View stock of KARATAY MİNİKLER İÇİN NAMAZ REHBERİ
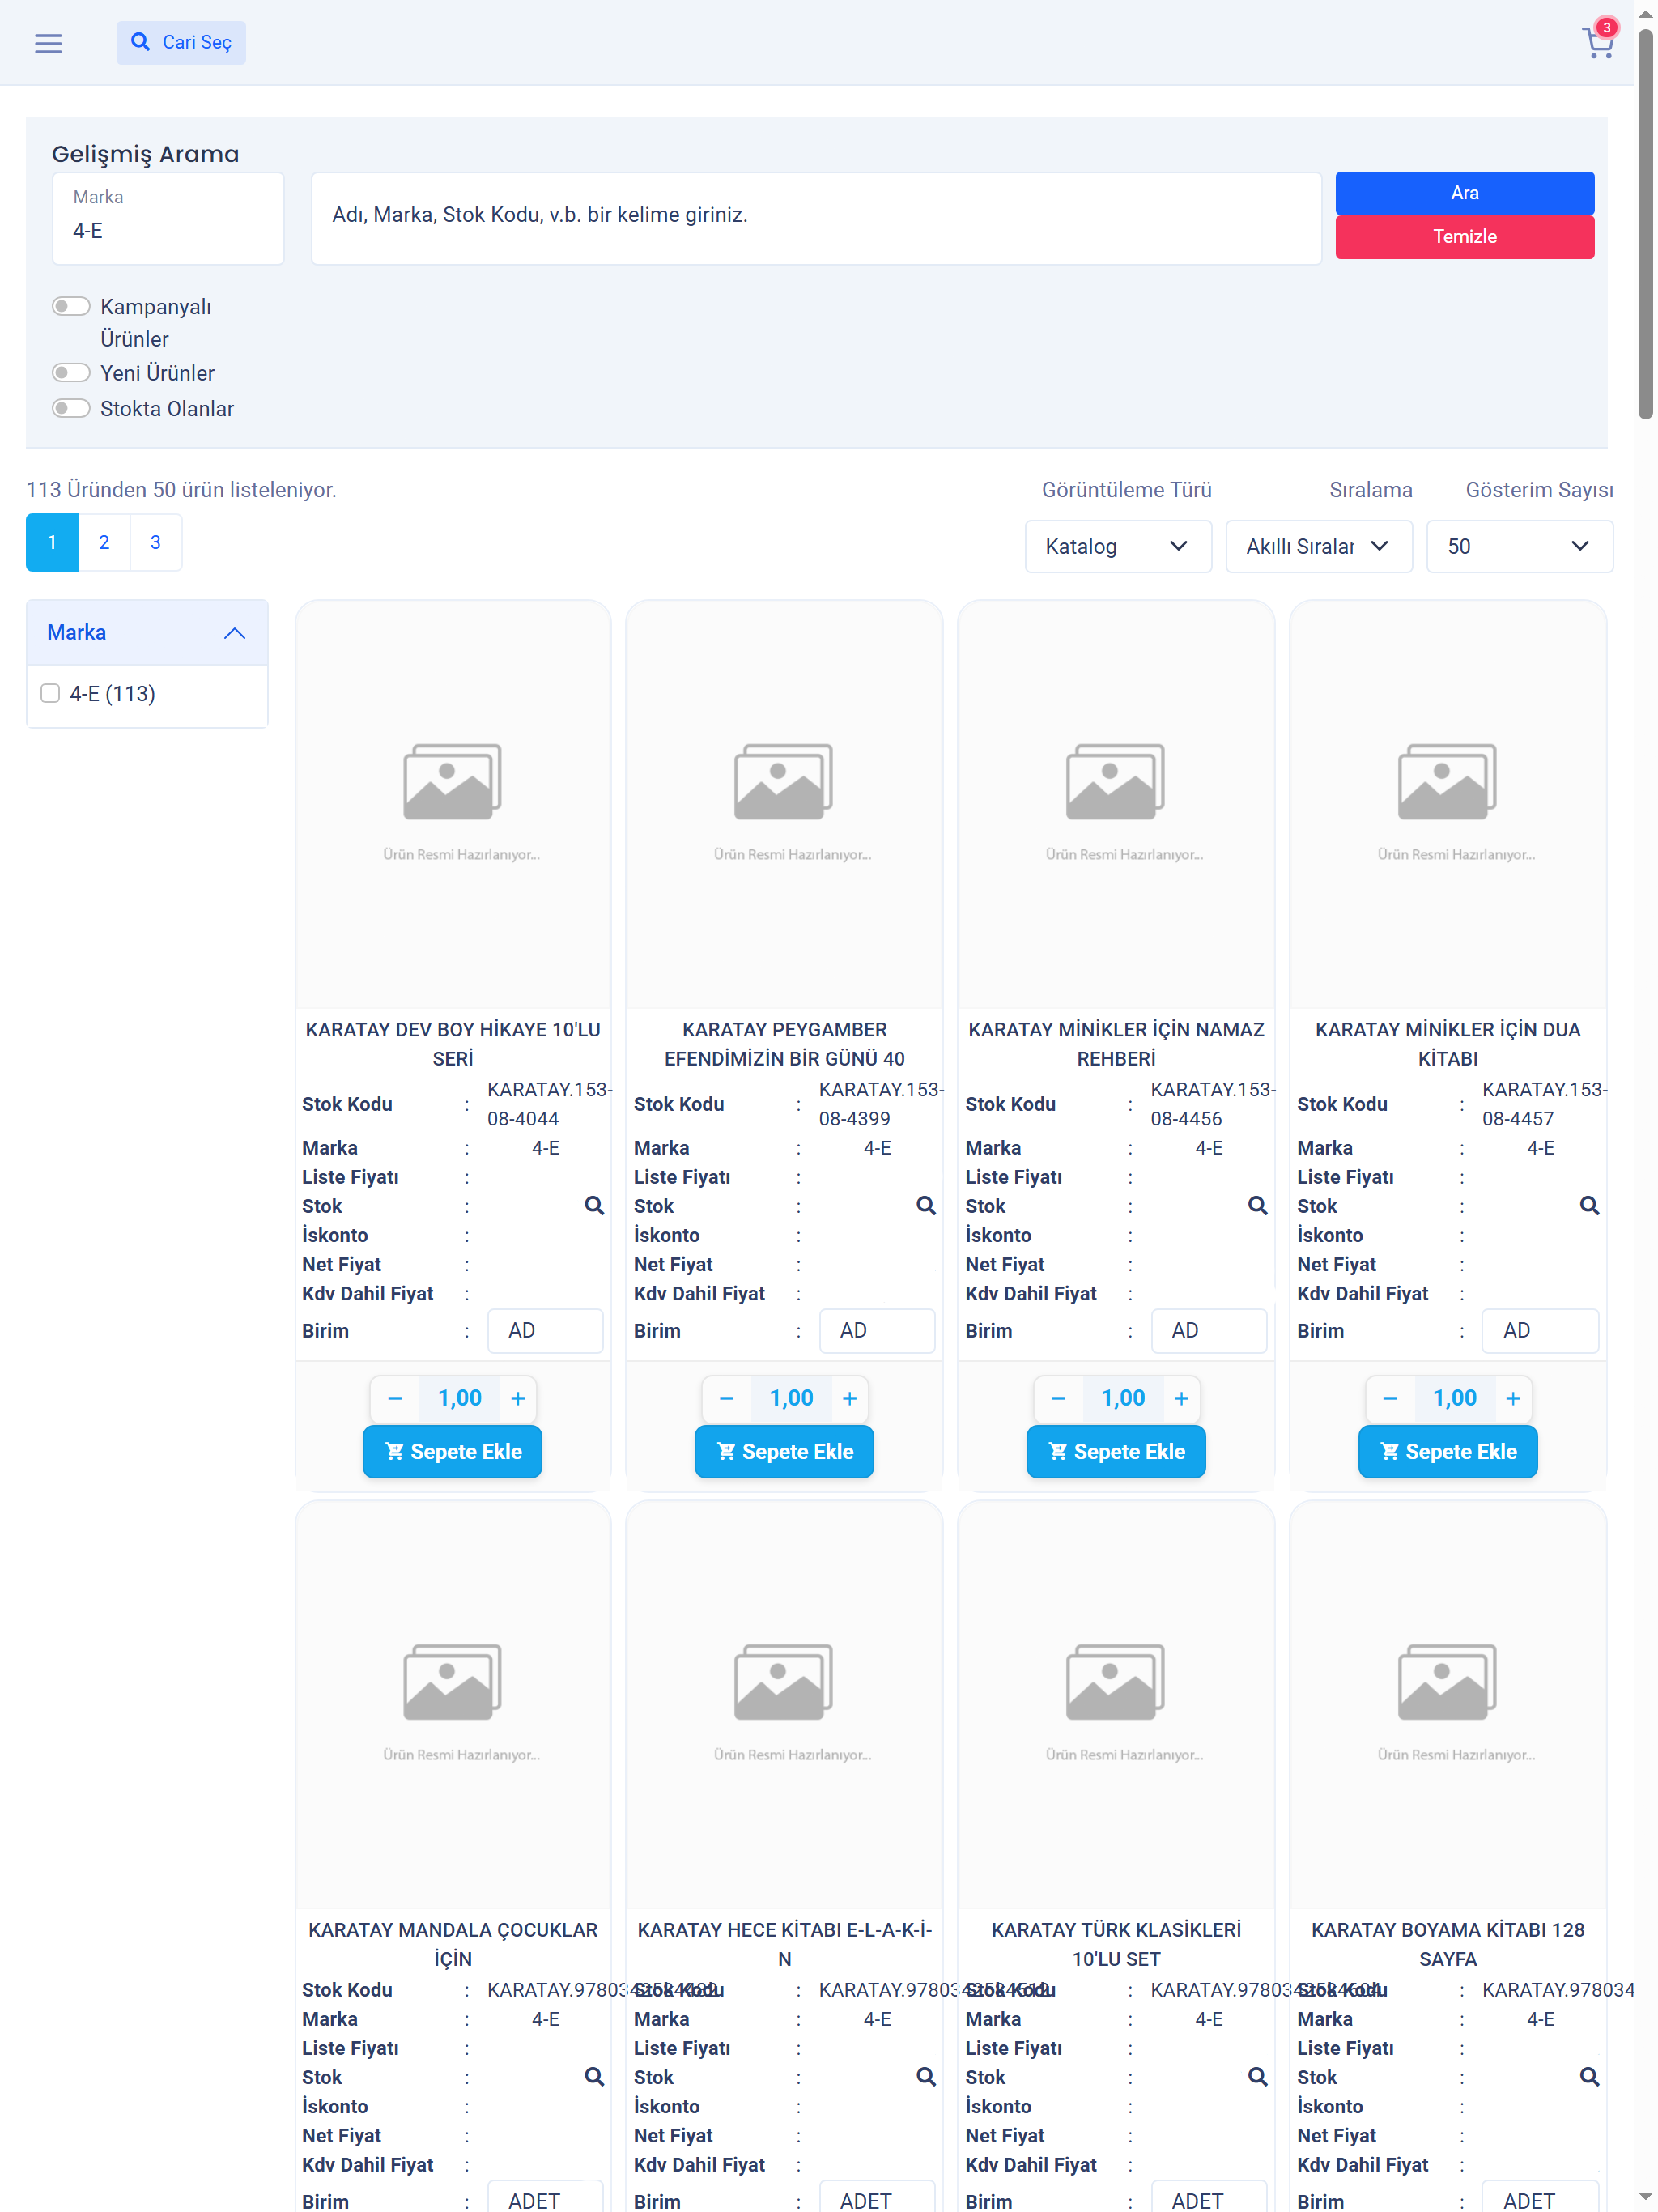The height and width of the screenshot is (2212, 1658). pos(1257,1205)
